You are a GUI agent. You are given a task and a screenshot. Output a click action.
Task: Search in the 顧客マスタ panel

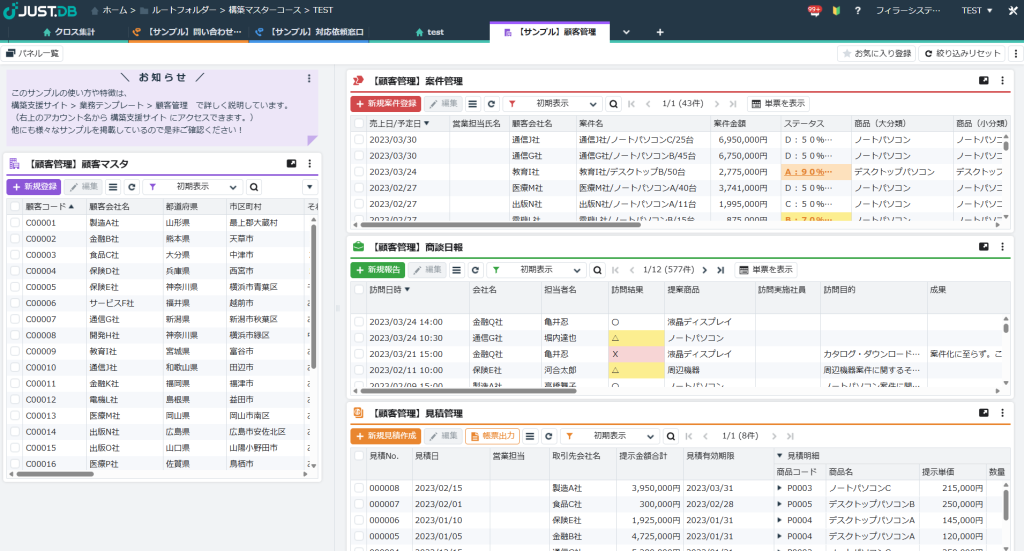pyautogui.click(x=254, y=187)
